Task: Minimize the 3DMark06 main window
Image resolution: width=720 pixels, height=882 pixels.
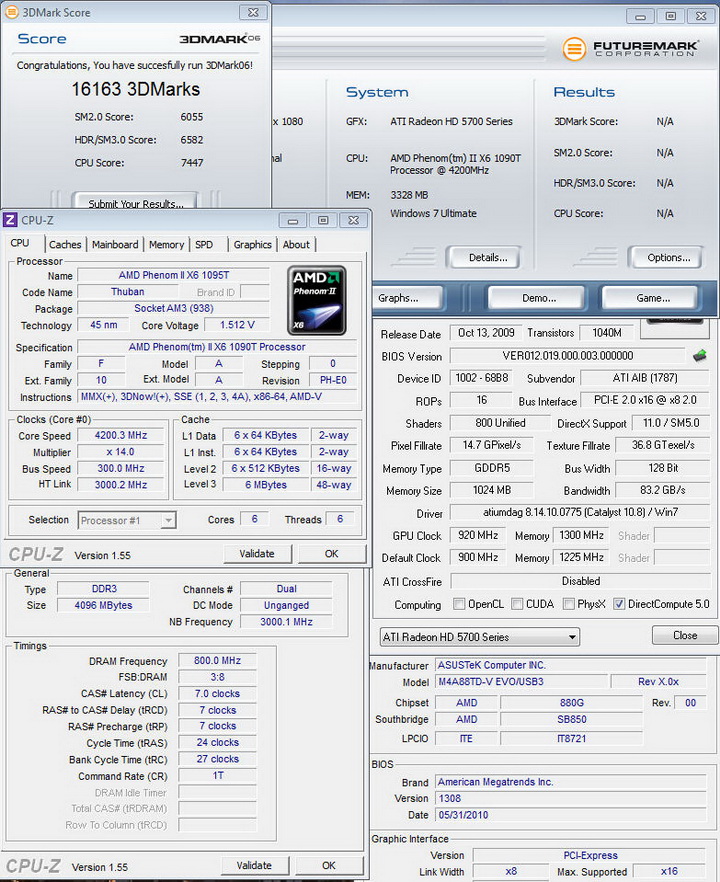Action: pos(640,16)
